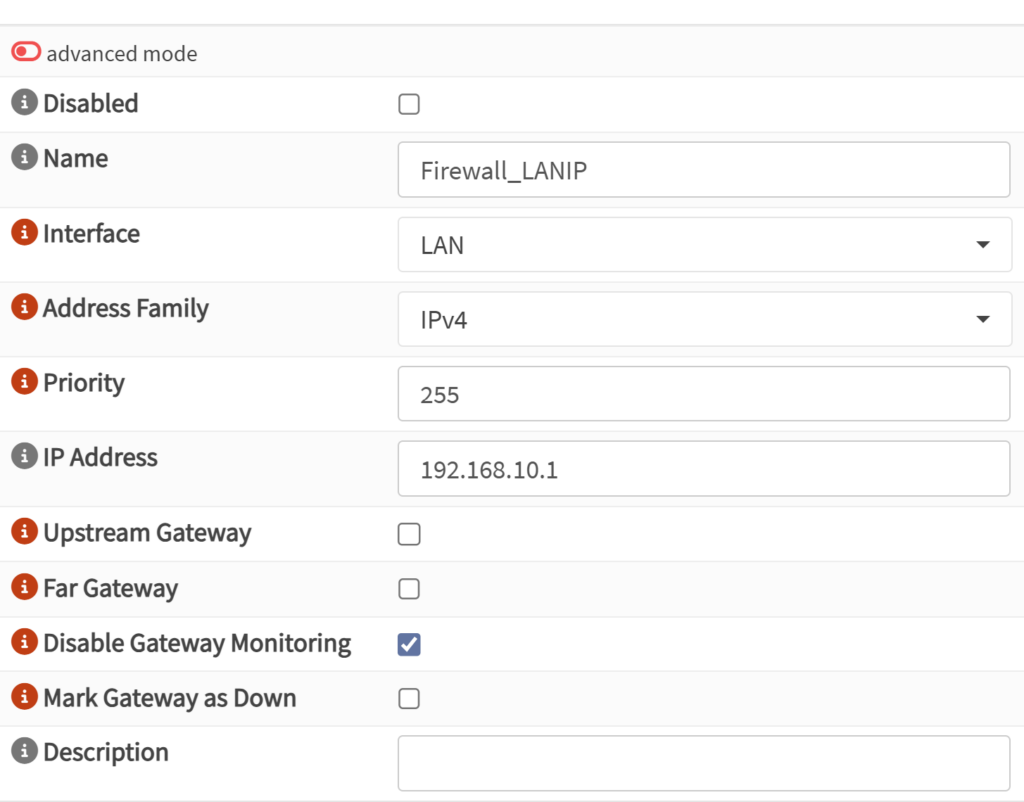Click the info icon beside Disabled
1024x802 pixels.
point(24,103)
